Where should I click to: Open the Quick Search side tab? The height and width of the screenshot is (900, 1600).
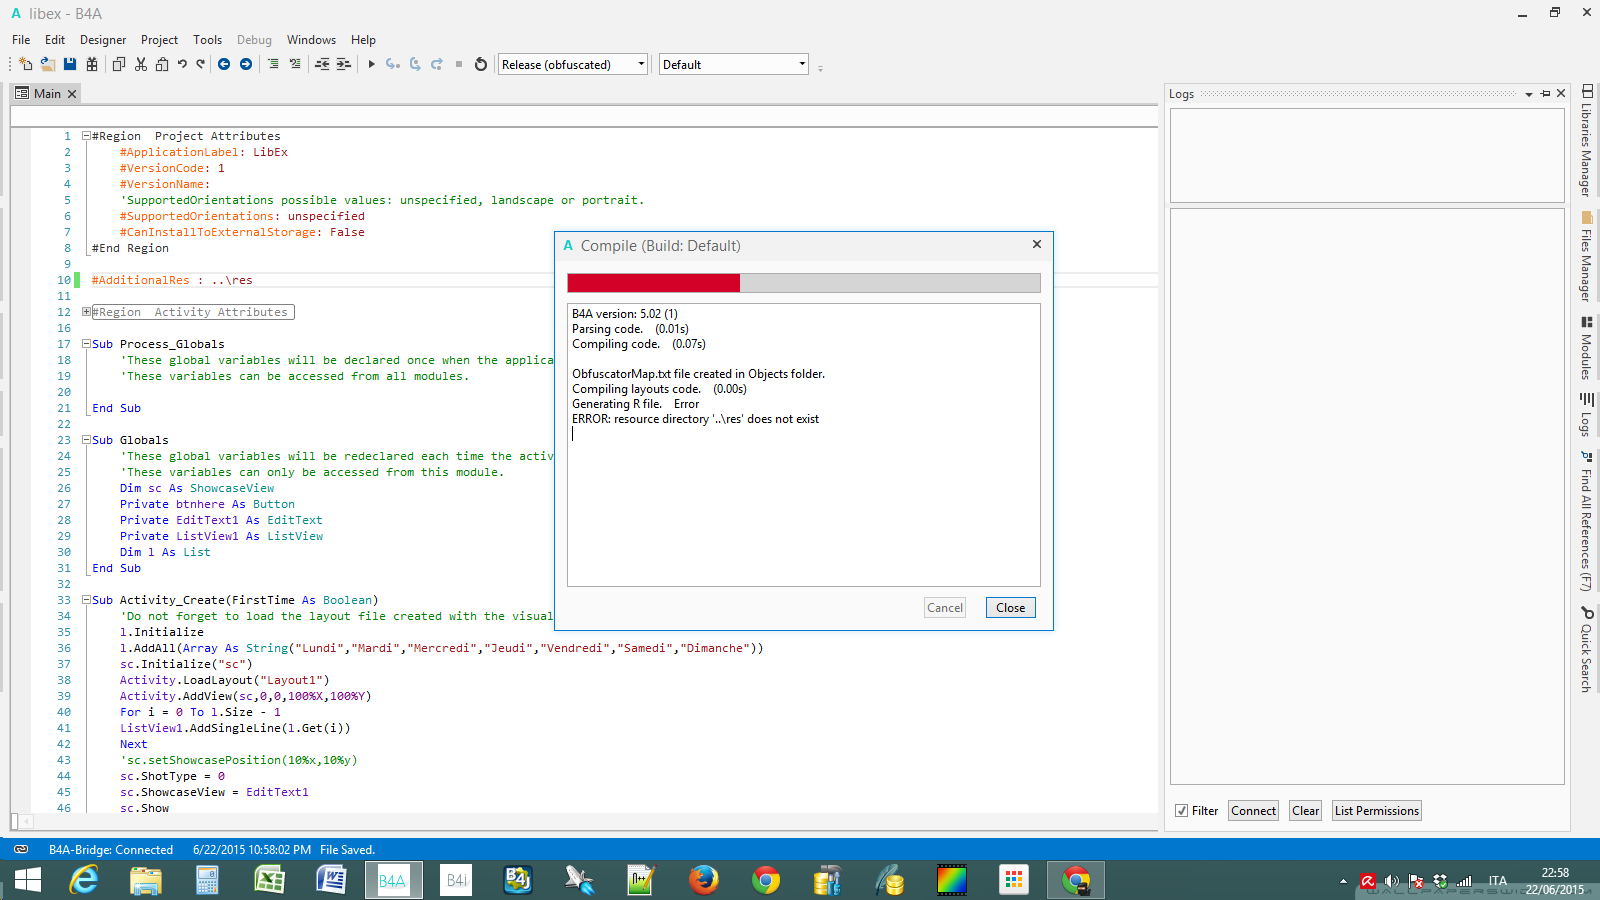tap(1587, 648)
